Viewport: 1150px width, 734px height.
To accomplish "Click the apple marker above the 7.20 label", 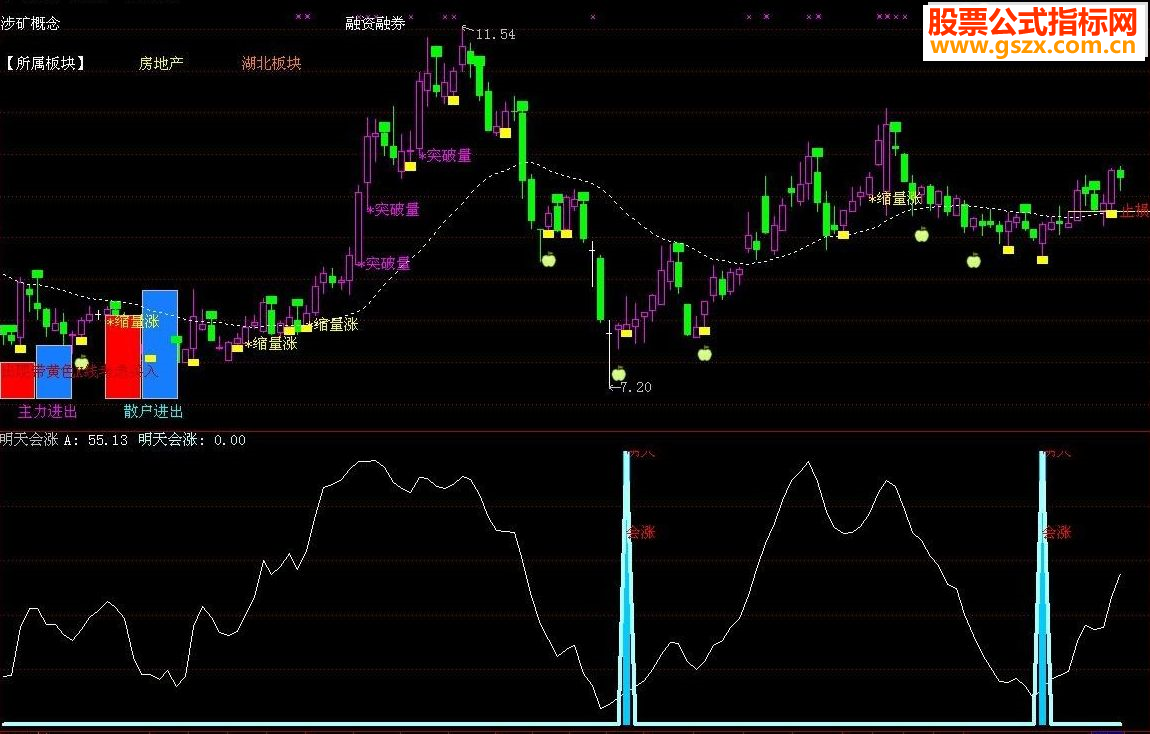I will coord(619,373).
